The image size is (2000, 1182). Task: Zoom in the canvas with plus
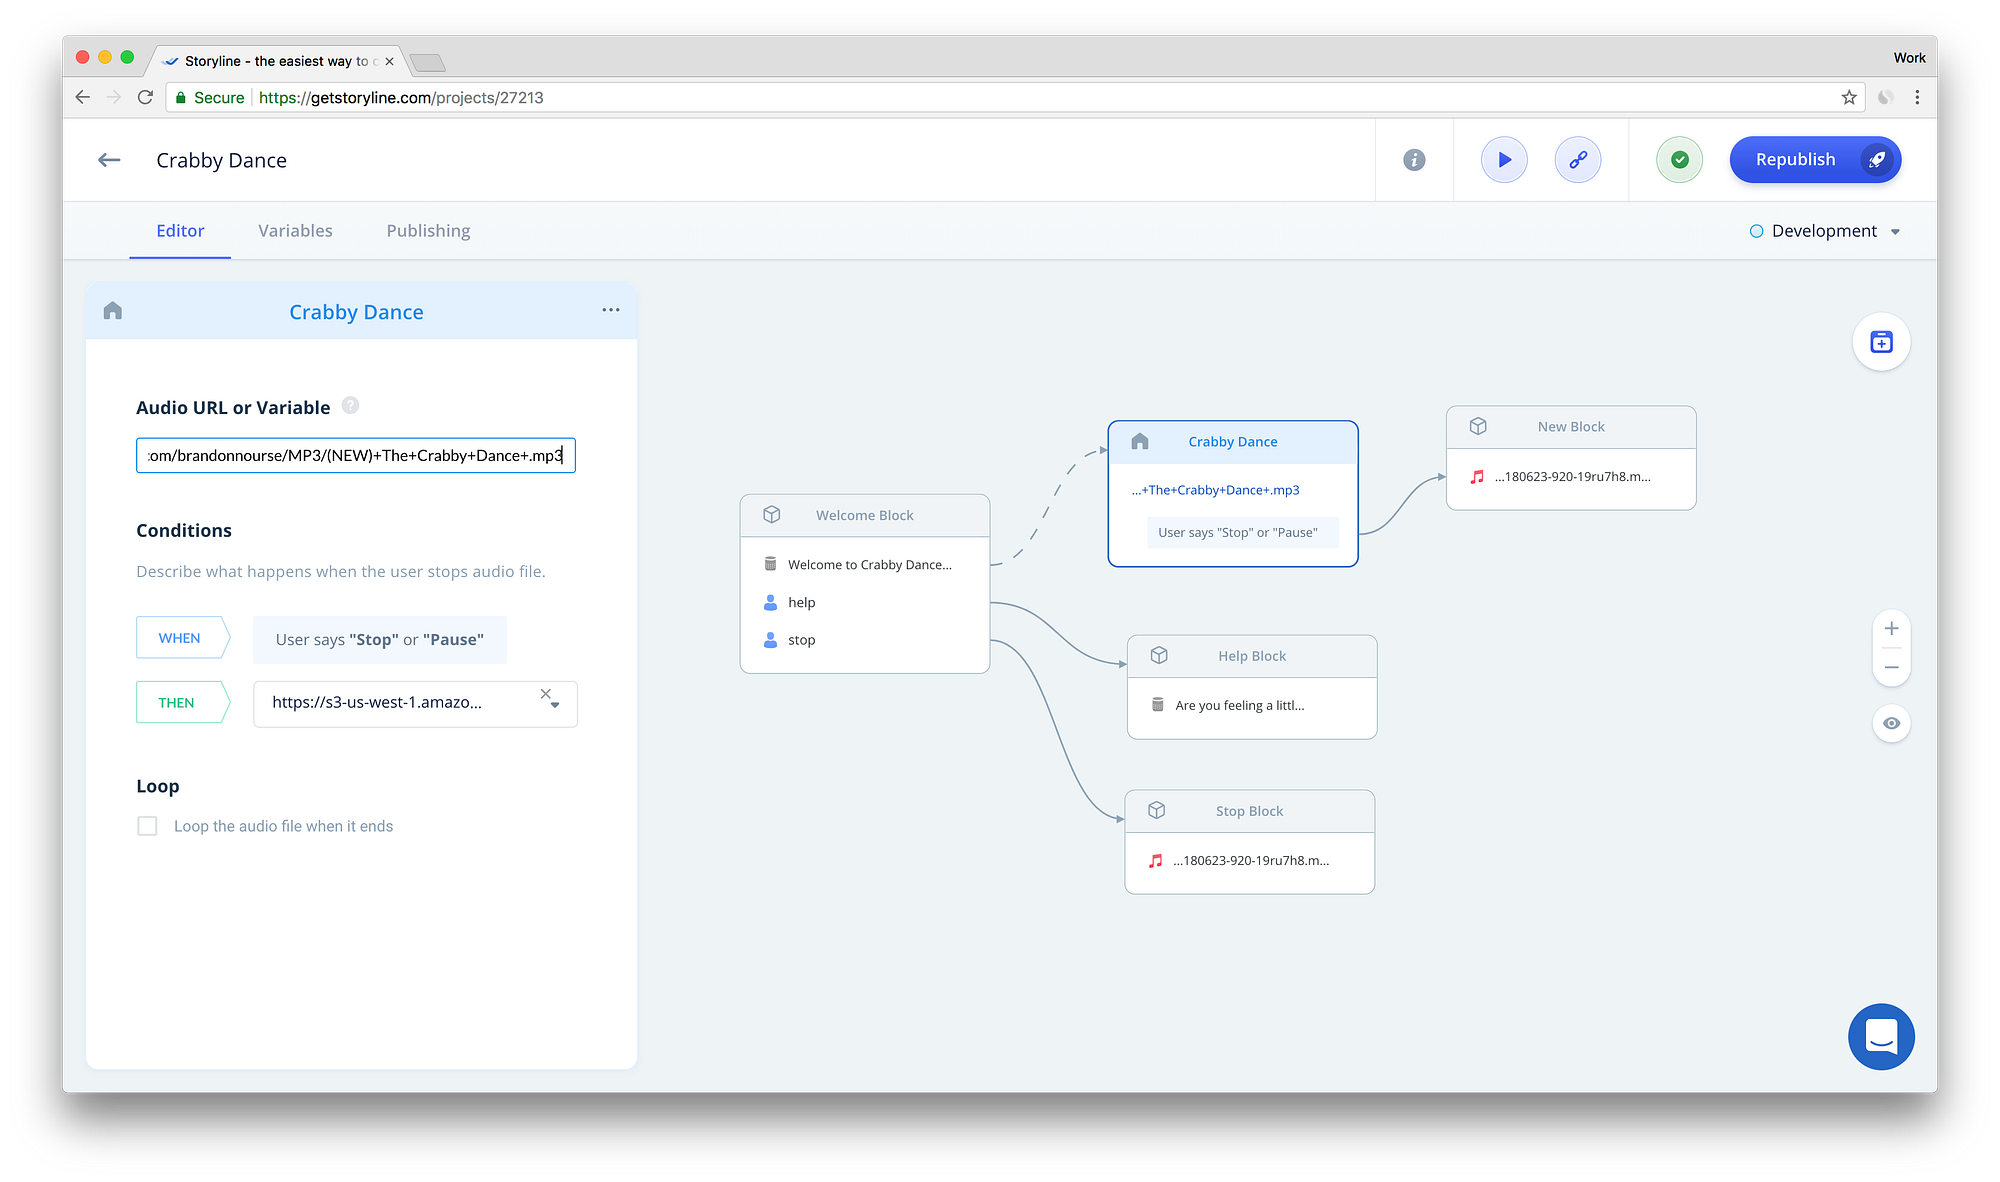1891,629
